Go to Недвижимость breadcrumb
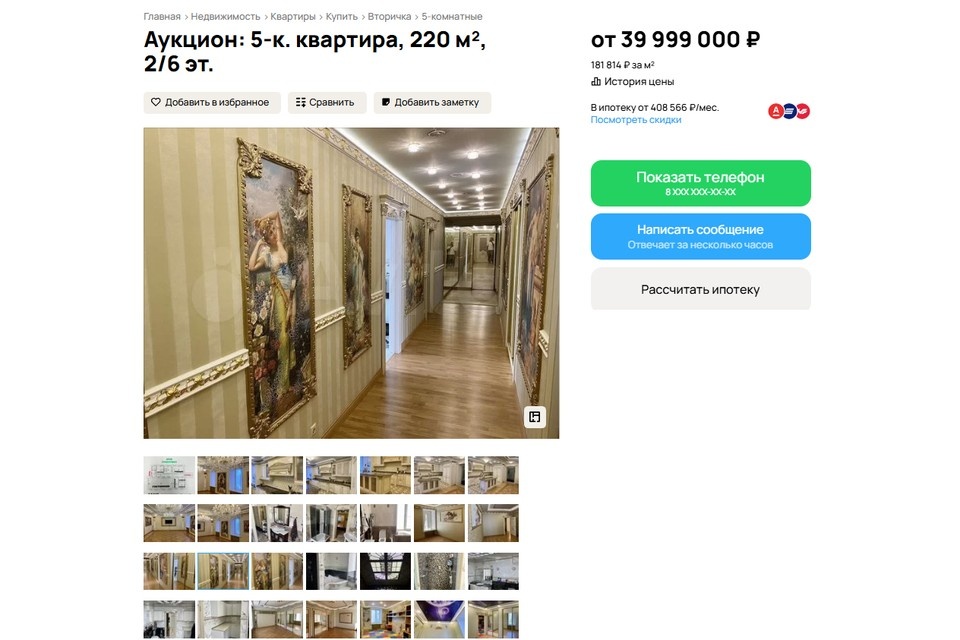This screenshot has width=960, height=640. click(x=225, y=17)
